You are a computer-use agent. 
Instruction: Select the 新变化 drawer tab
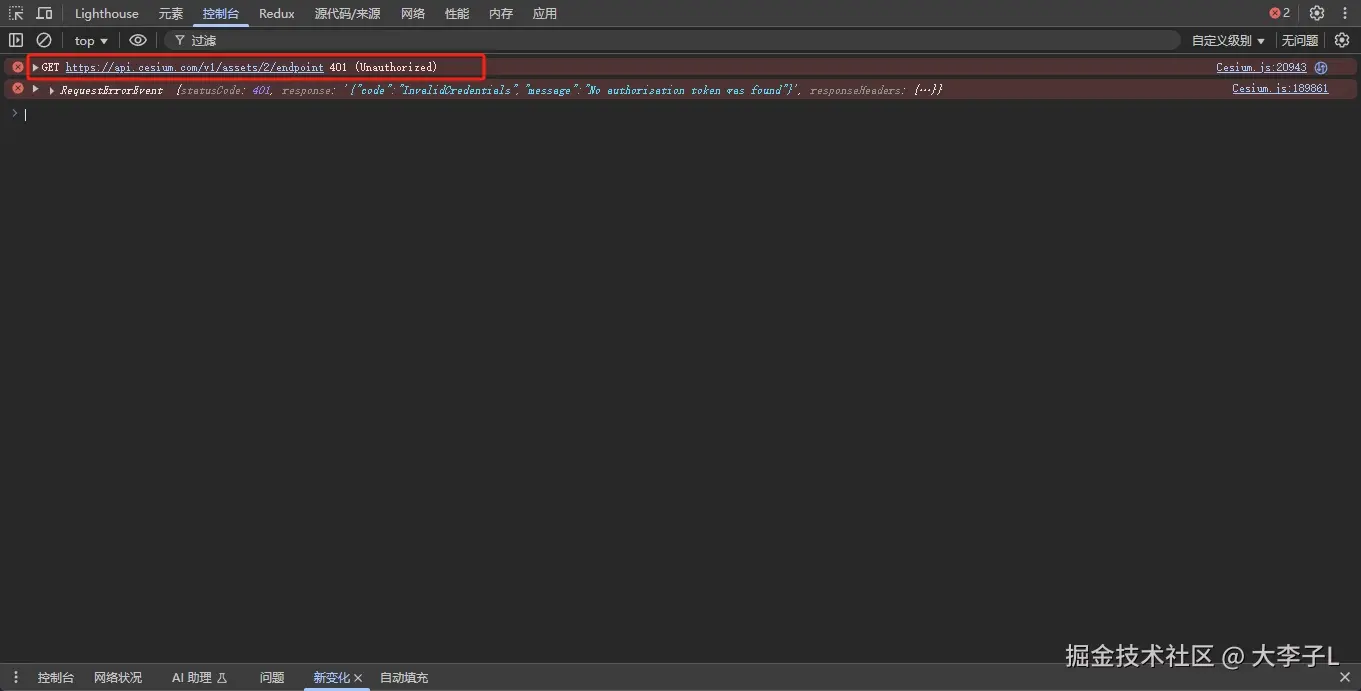[x=331, y=678]
